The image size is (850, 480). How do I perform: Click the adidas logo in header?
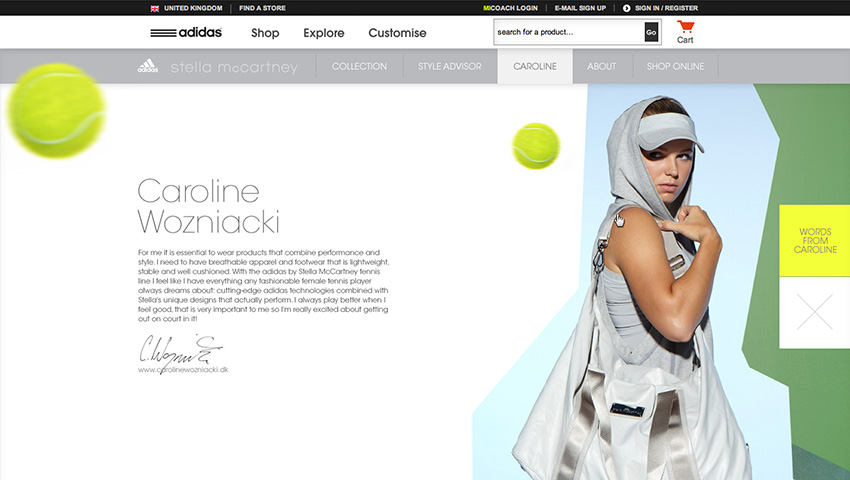186,33
